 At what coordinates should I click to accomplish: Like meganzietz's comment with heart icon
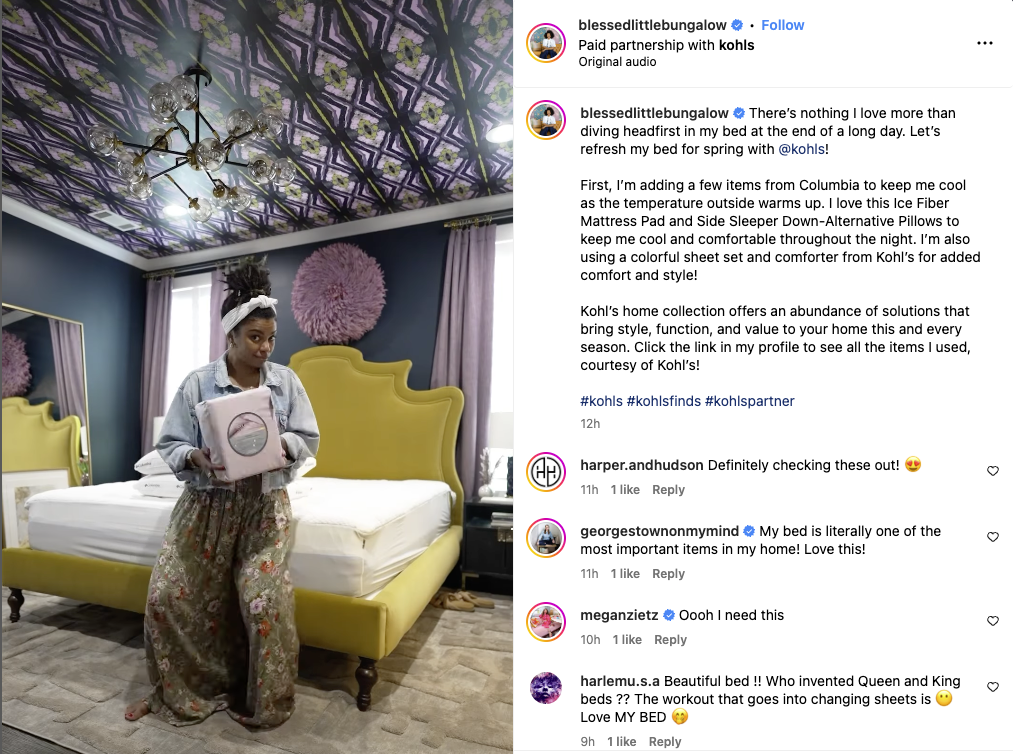pos(993,621)
